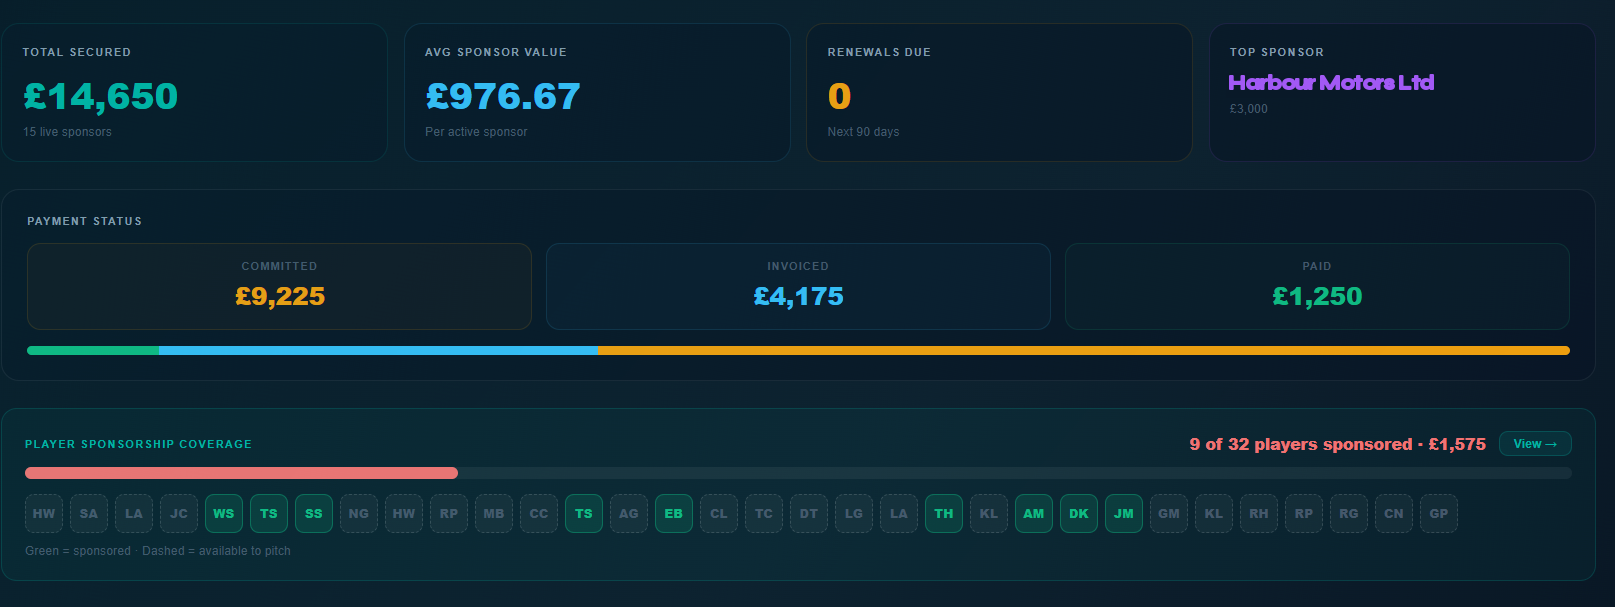
Task: Open the View link in Player Sponsorship Coverage
Action: [x=1535, y=444]
